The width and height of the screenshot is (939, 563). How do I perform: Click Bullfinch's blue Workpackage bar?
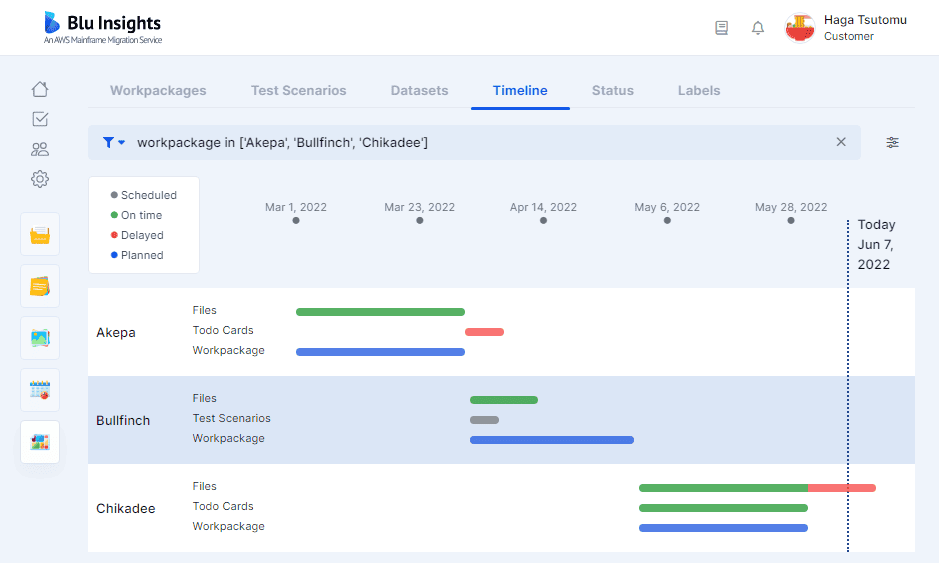coord(552,440)
